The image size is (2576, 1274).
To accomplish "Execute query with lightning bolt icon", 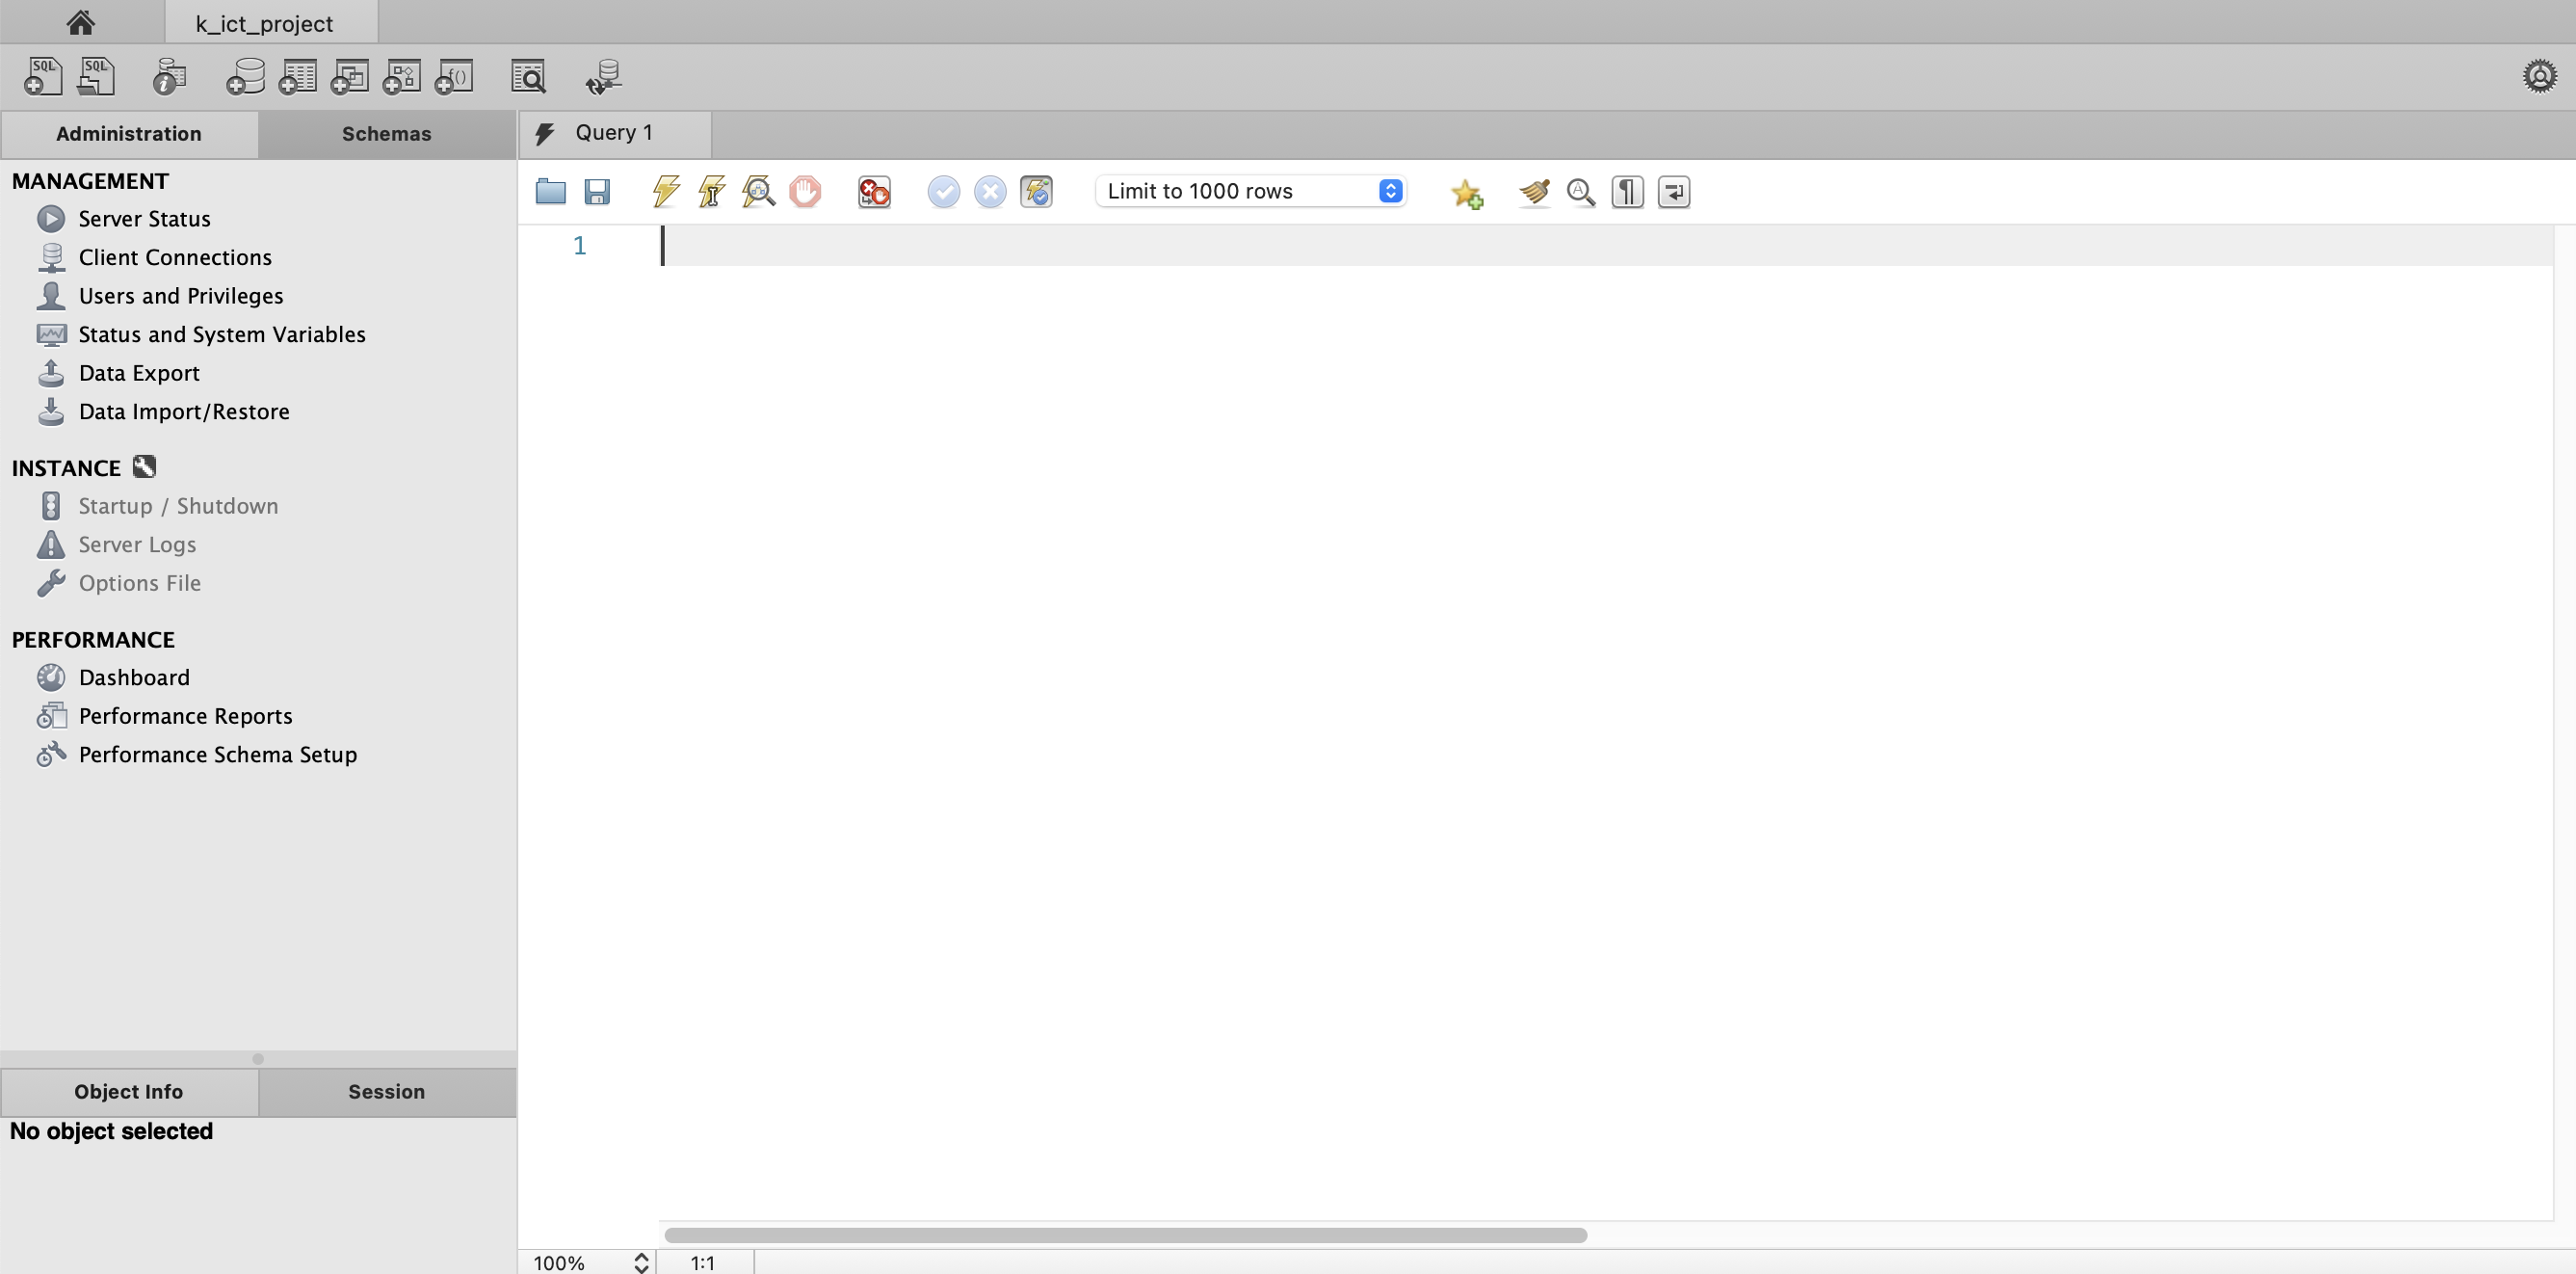I will 666,191.
